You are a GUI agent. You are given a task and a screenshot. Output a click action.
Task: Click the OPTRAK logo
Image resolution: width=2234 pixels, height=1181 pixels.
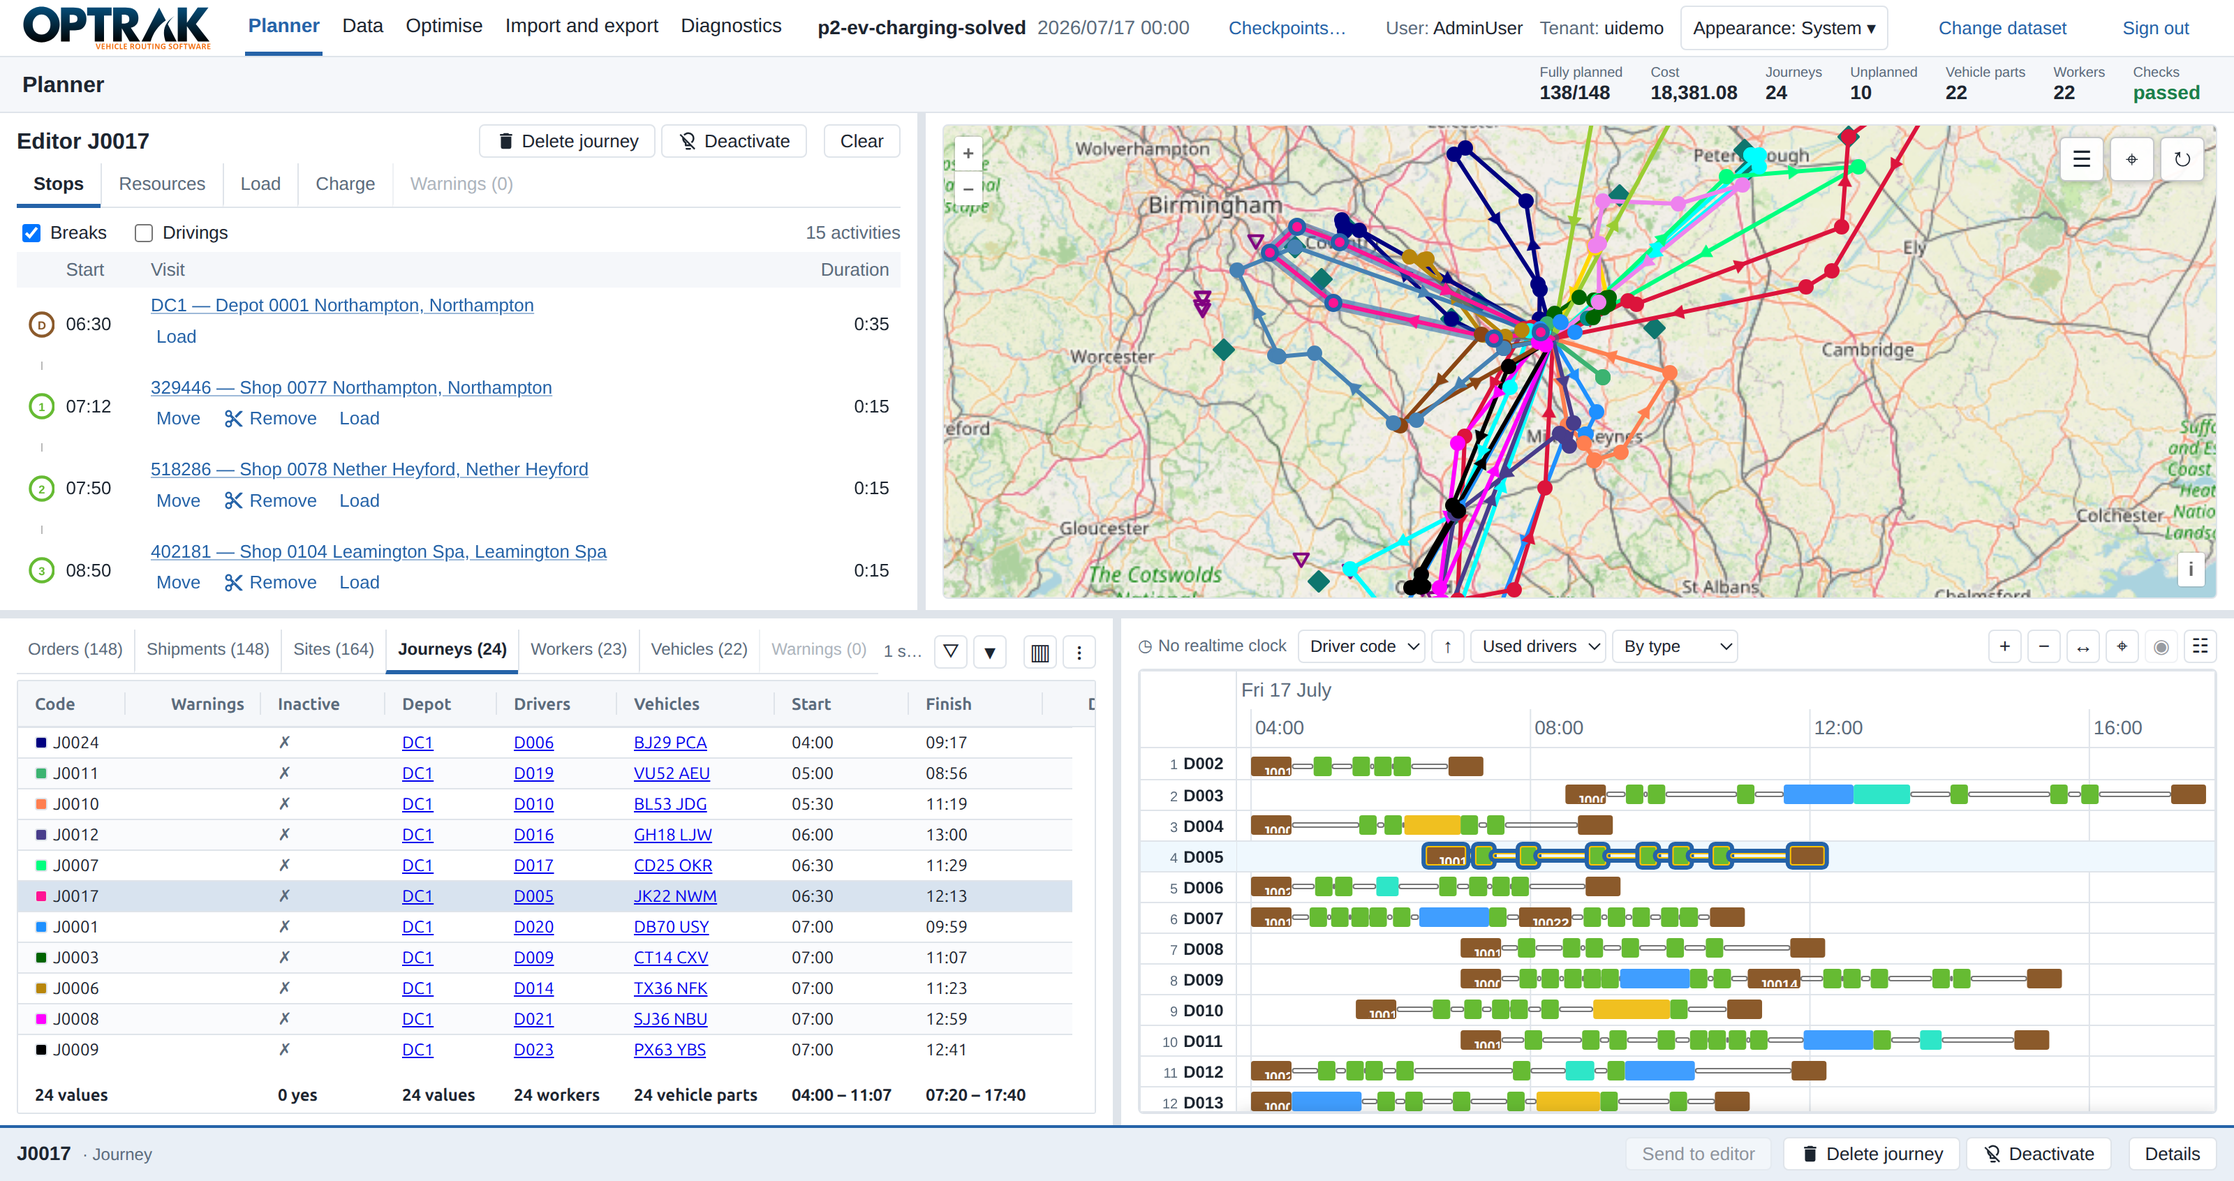[x=117, y=27]
